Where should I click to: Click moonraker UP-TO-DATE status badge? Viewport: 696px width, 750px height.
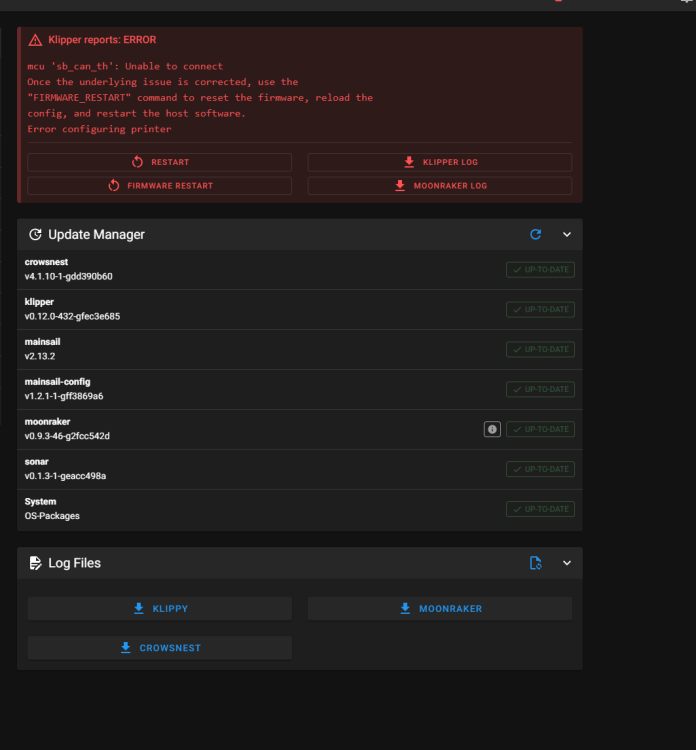pyautogui.click(x=541, y=429)
